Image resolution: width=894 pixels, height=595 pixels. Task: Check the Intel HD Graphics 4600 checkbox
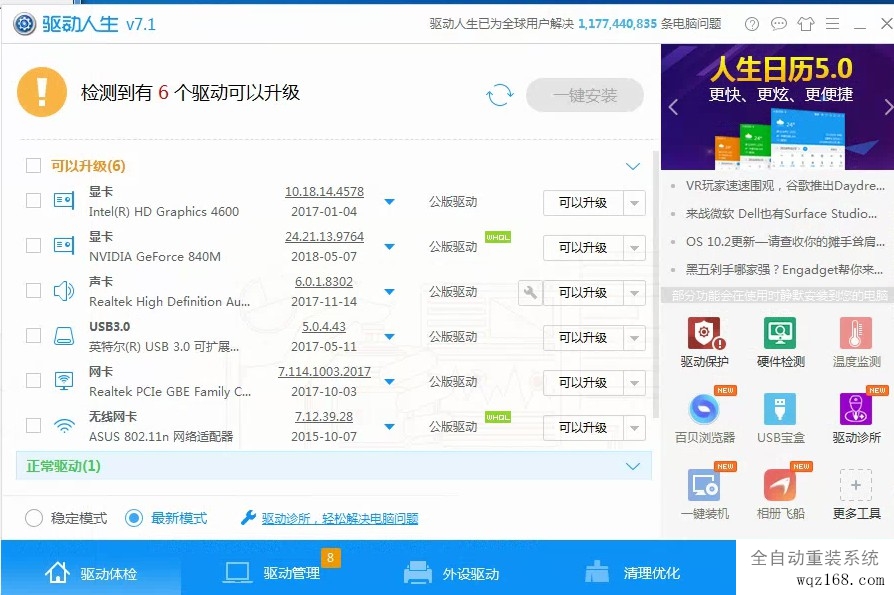pyautogui.click(x=34, y=201)
